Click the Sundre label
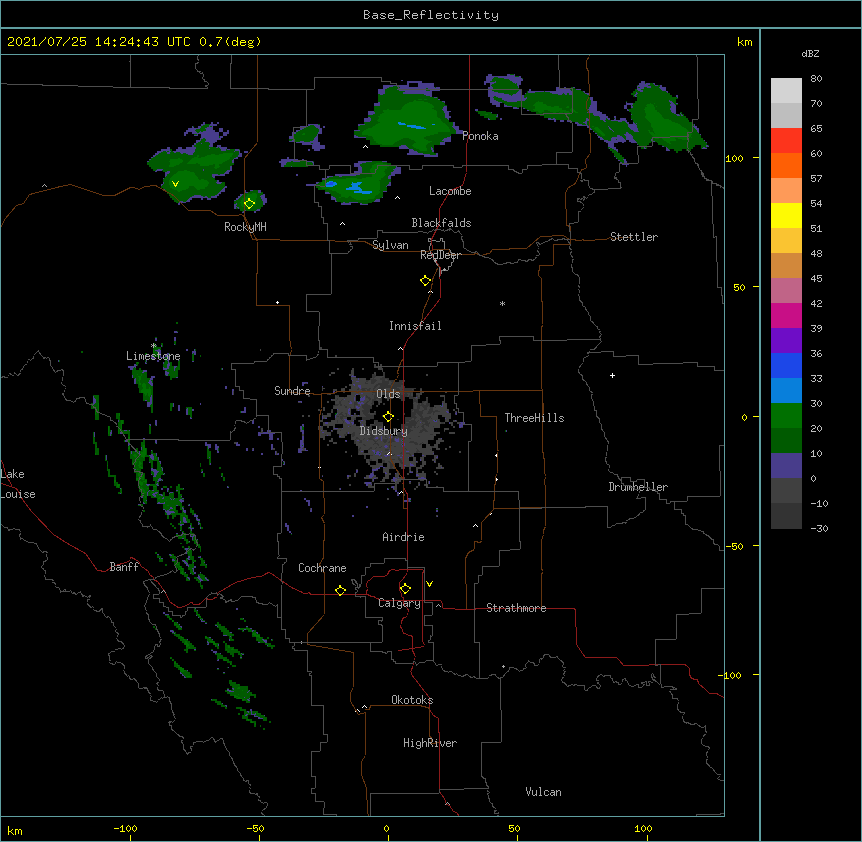The width and height of the screenshot is (862, 842). click(x=292, y=391)
